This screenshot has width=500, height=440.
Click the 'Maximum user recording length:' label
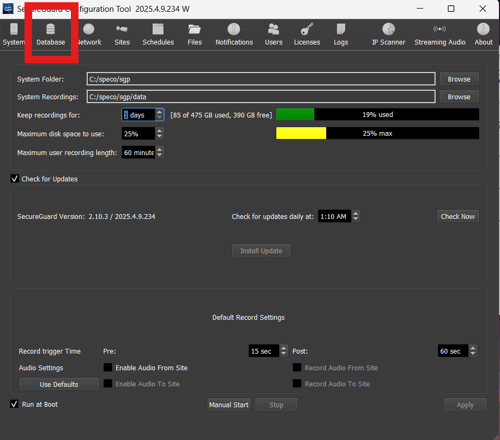[67, 152]
